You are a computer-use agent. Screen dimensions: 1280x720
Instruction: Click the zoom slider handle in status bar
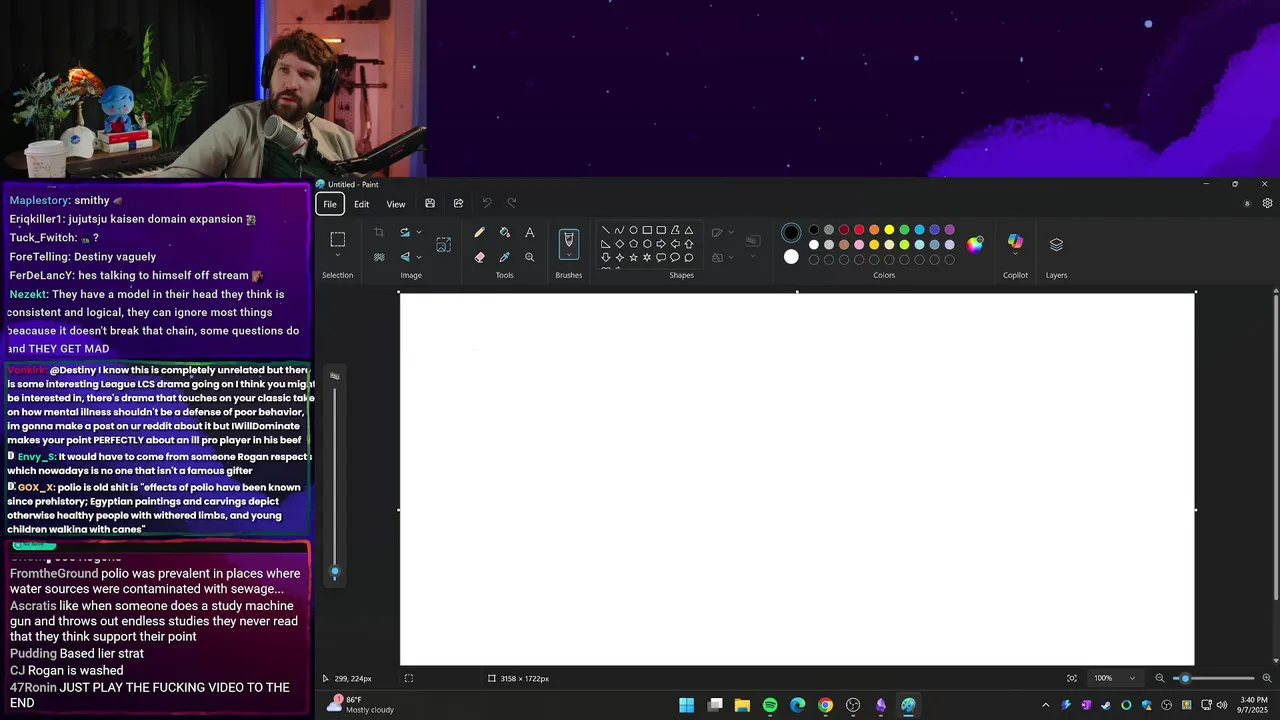point(1185,678)
